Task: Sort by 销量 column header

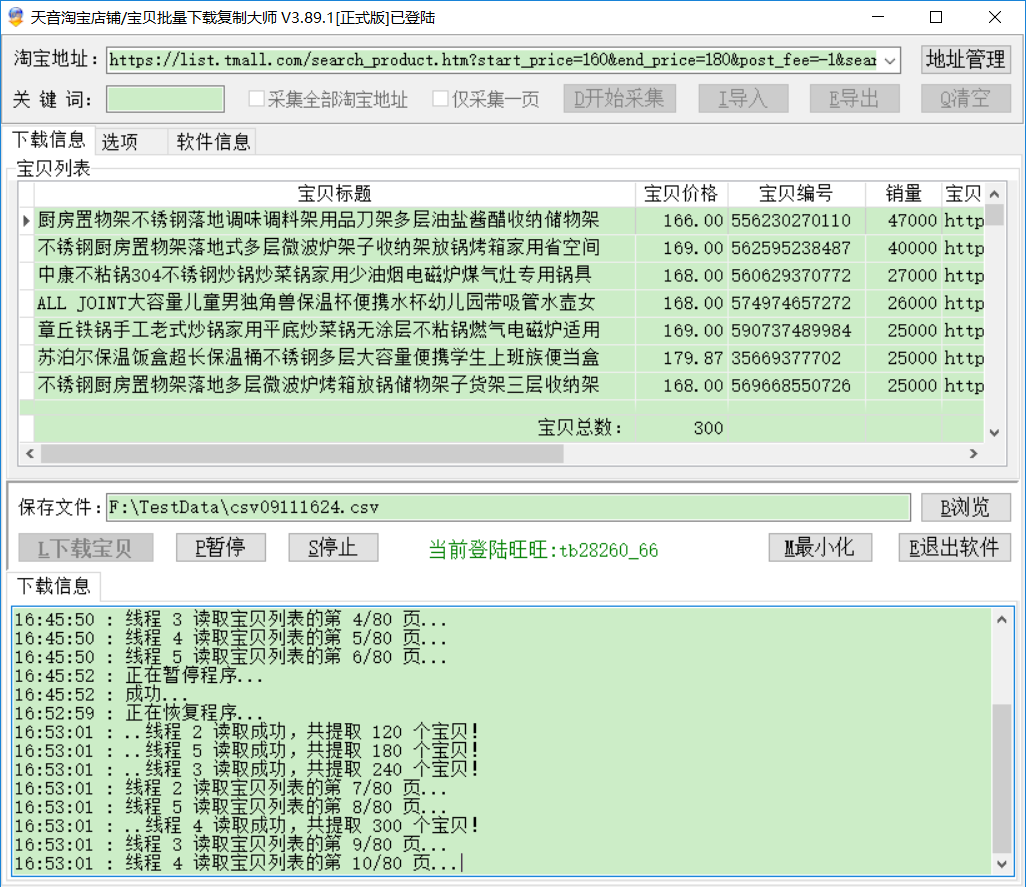Action: [903, 194]
